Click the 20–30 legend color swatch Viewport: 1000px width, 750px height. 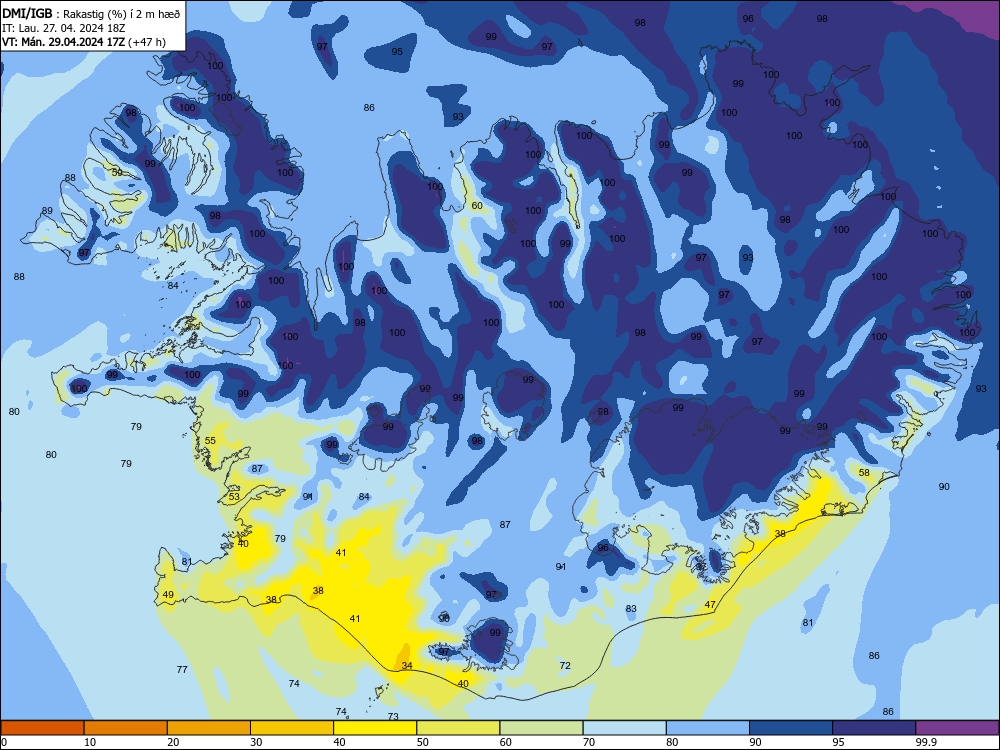point(209,728)
